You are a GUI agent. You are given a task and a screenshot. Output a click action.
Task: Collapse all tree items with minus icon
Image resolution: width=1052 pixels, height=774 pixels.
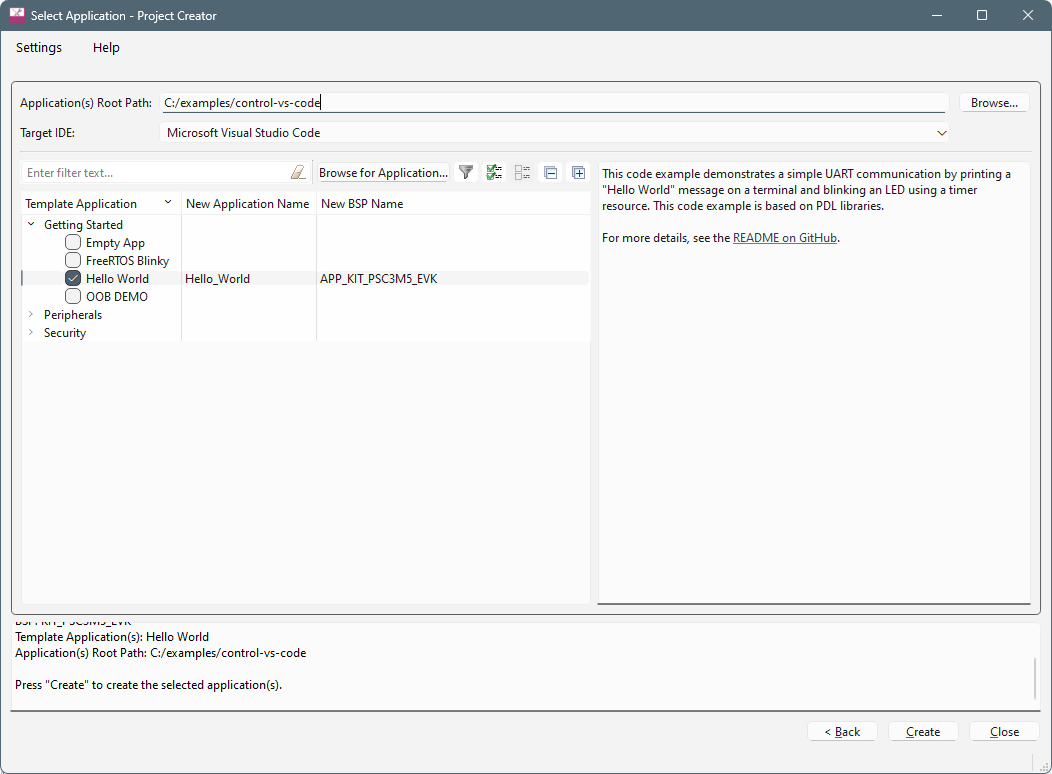click(550, 173)
